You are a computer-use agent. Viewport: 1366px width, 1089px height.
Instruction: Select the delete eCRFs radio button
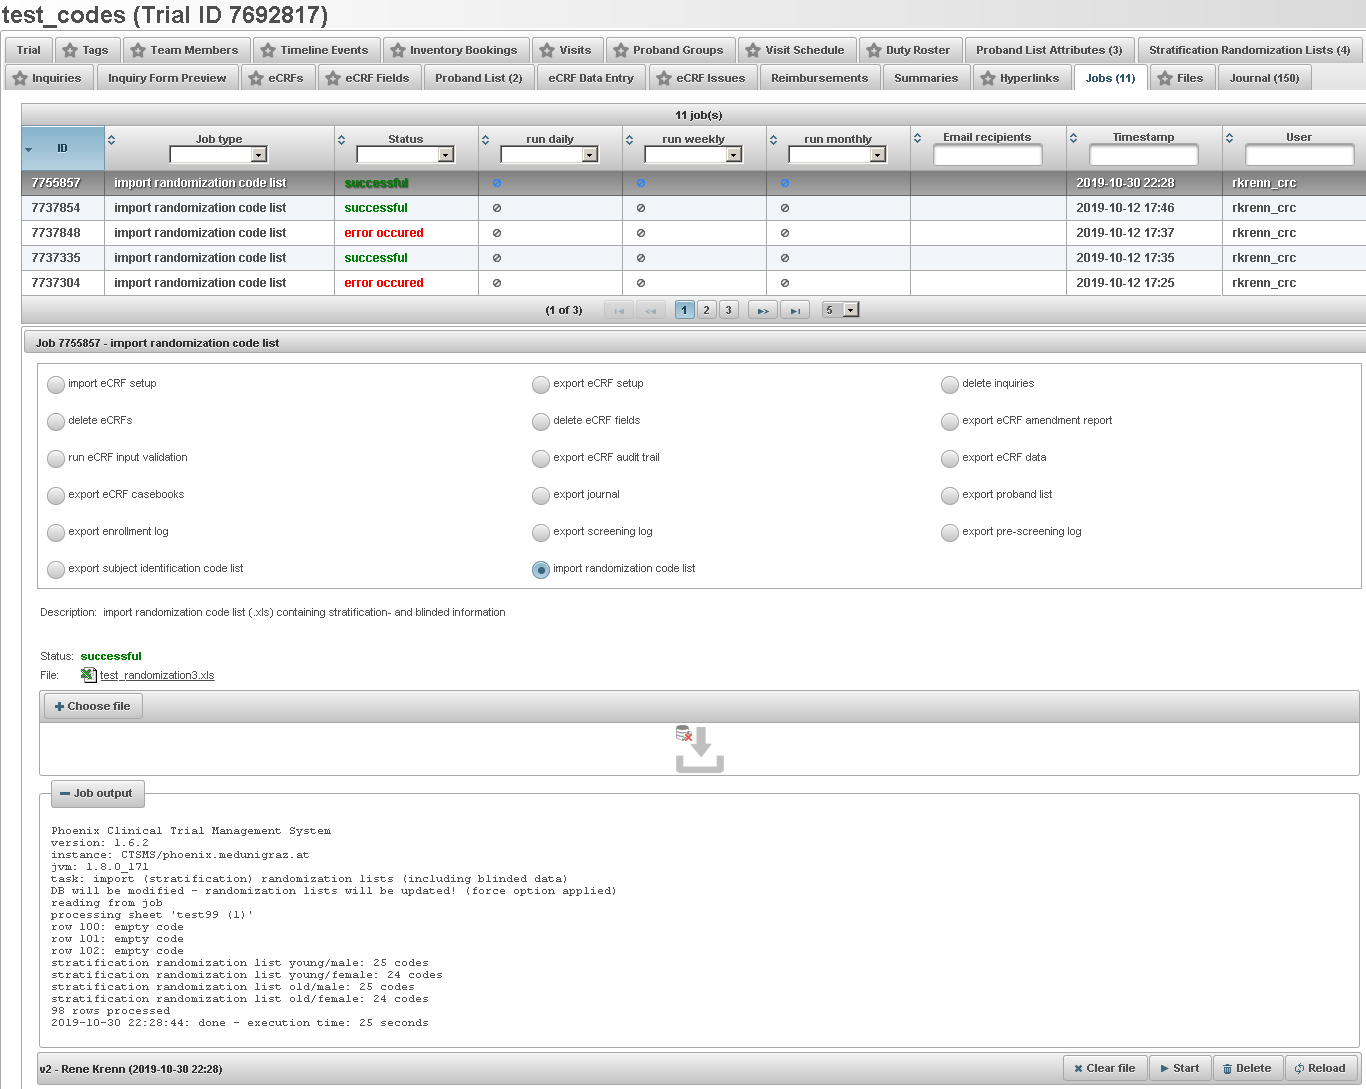(55, 421)
